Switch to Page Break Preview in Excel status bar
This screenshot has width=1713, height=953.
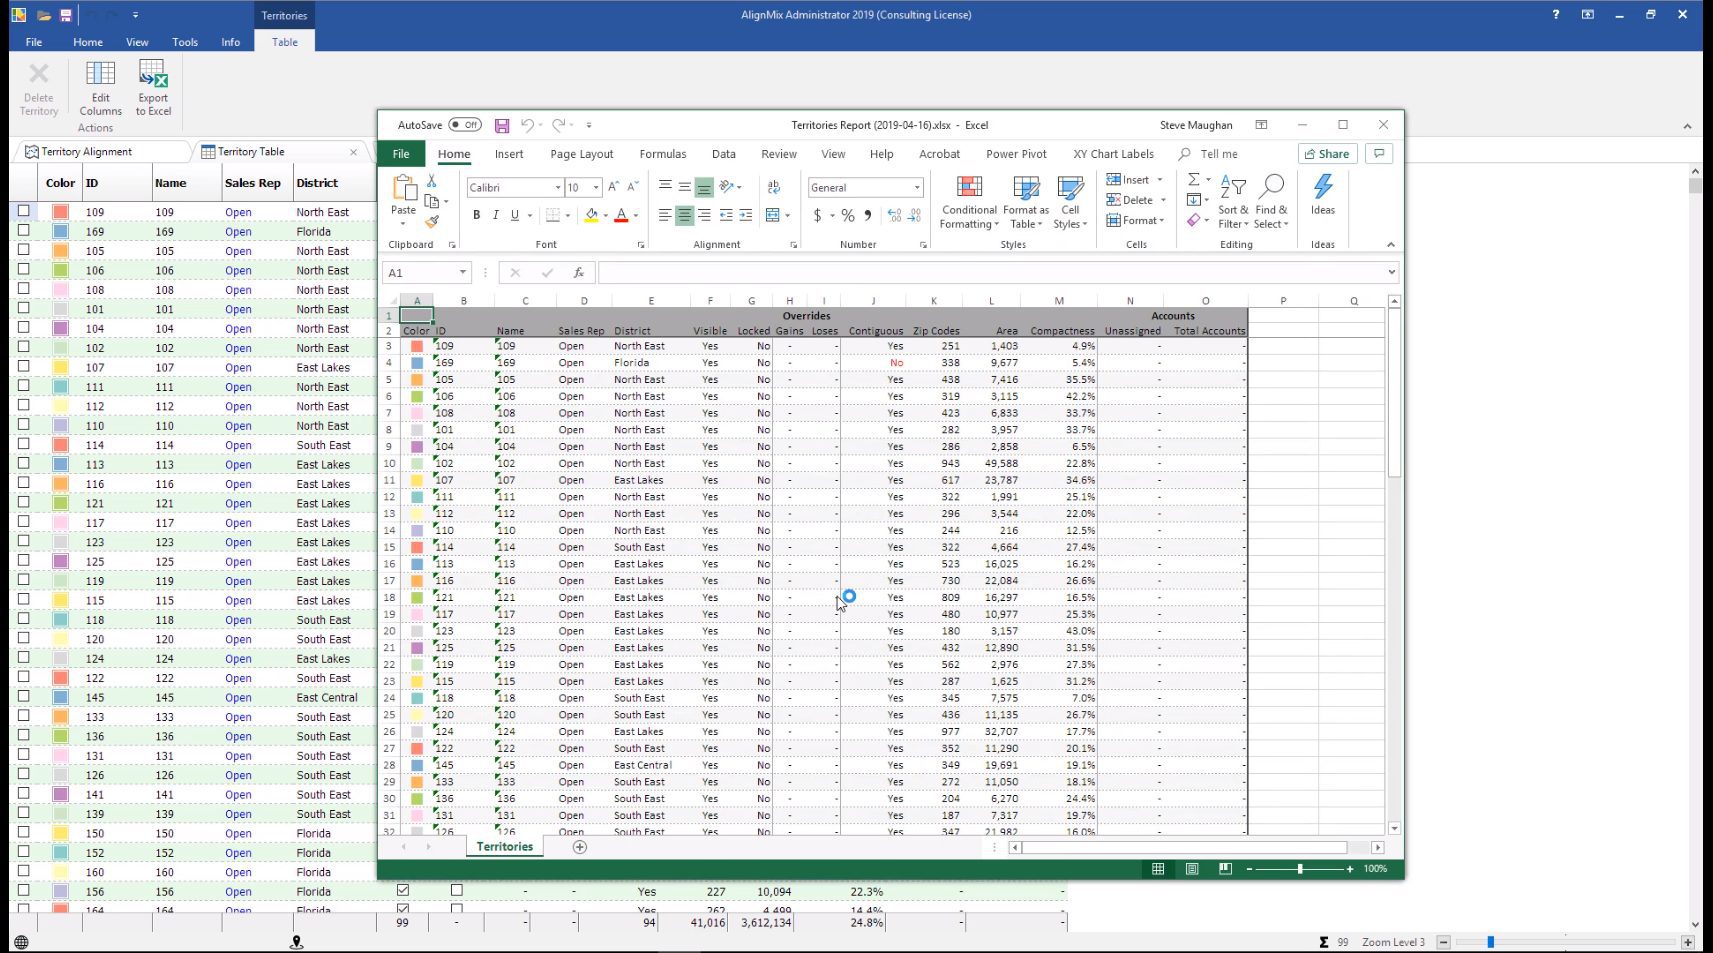pos(1225,869)
